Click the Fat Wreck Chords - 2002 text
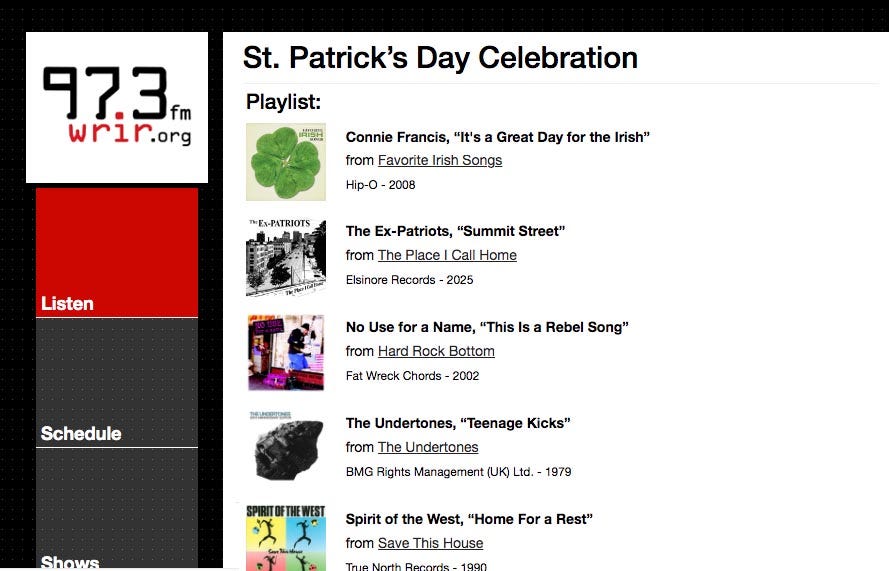Screen dimensions: 889x571 pyautogui.click(x=412, y=376)
